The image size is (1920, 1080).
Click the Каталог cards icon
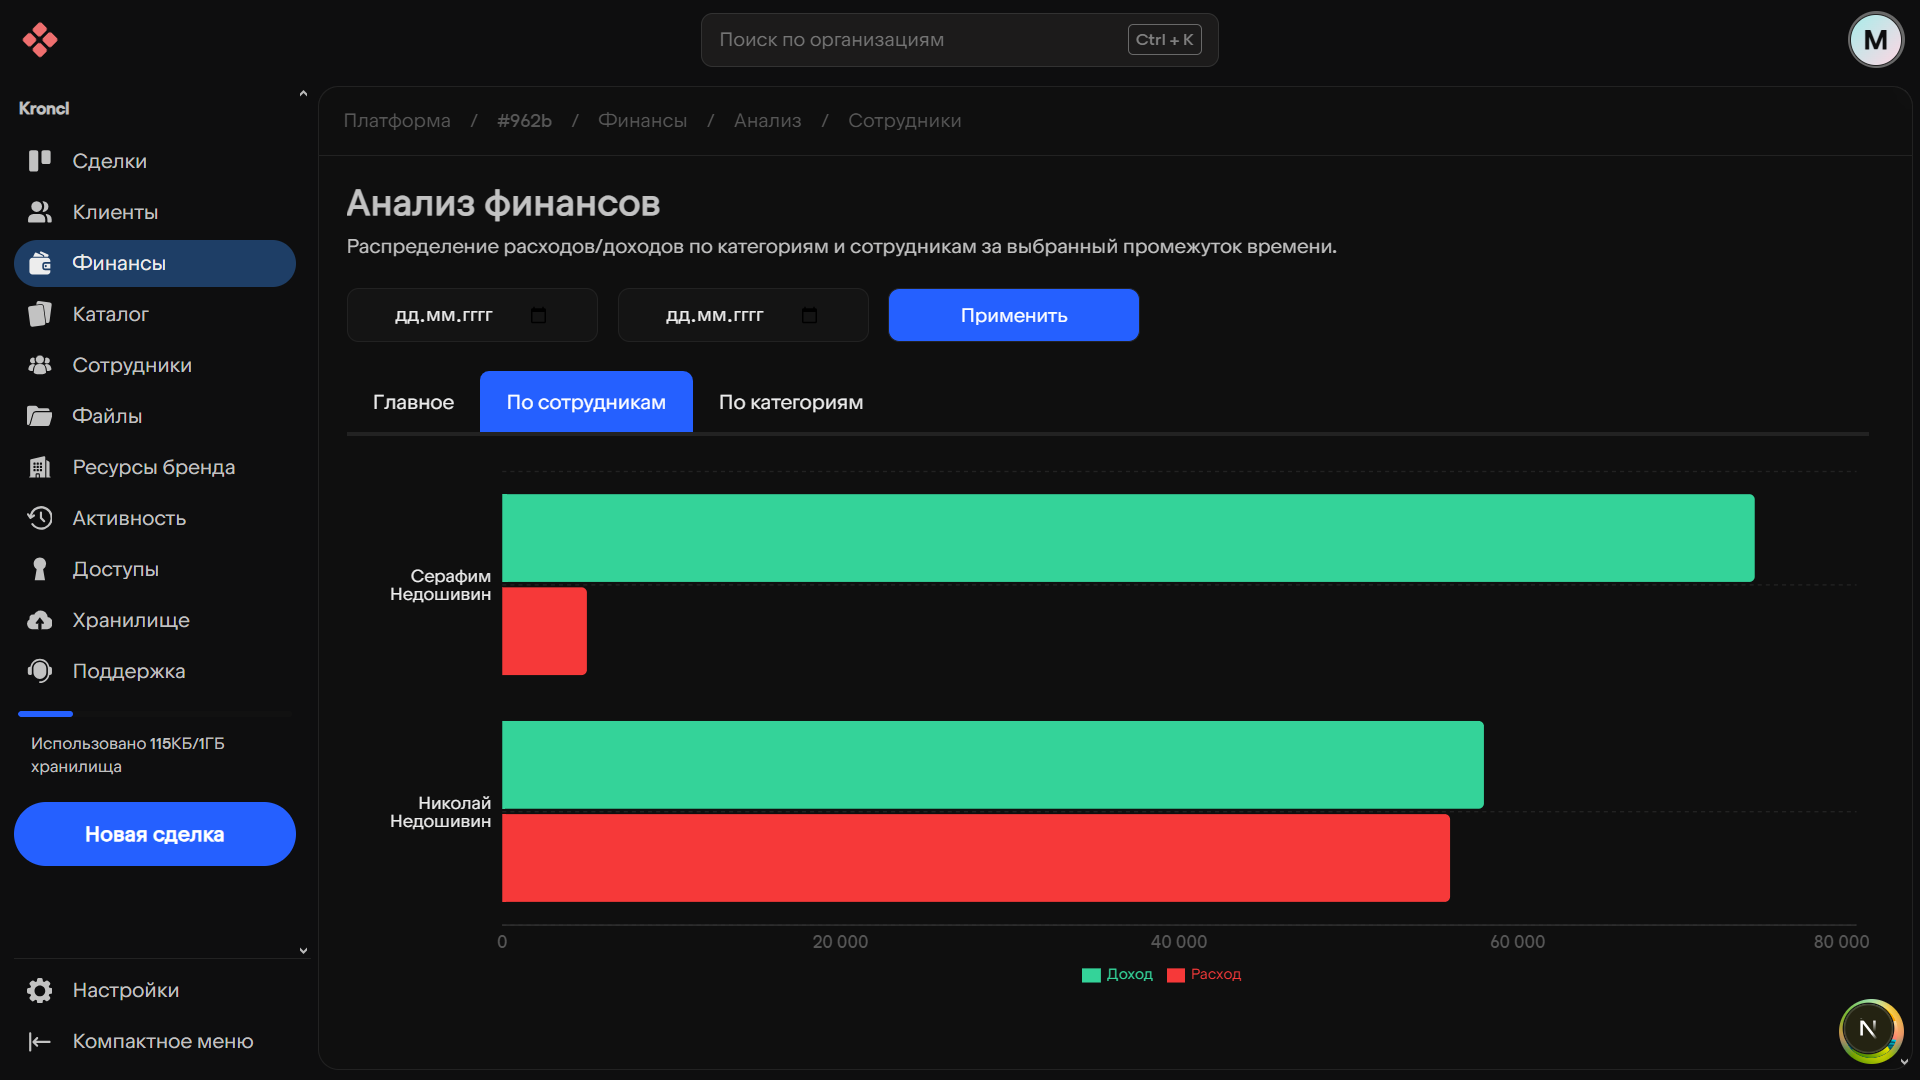click(40, 314)
